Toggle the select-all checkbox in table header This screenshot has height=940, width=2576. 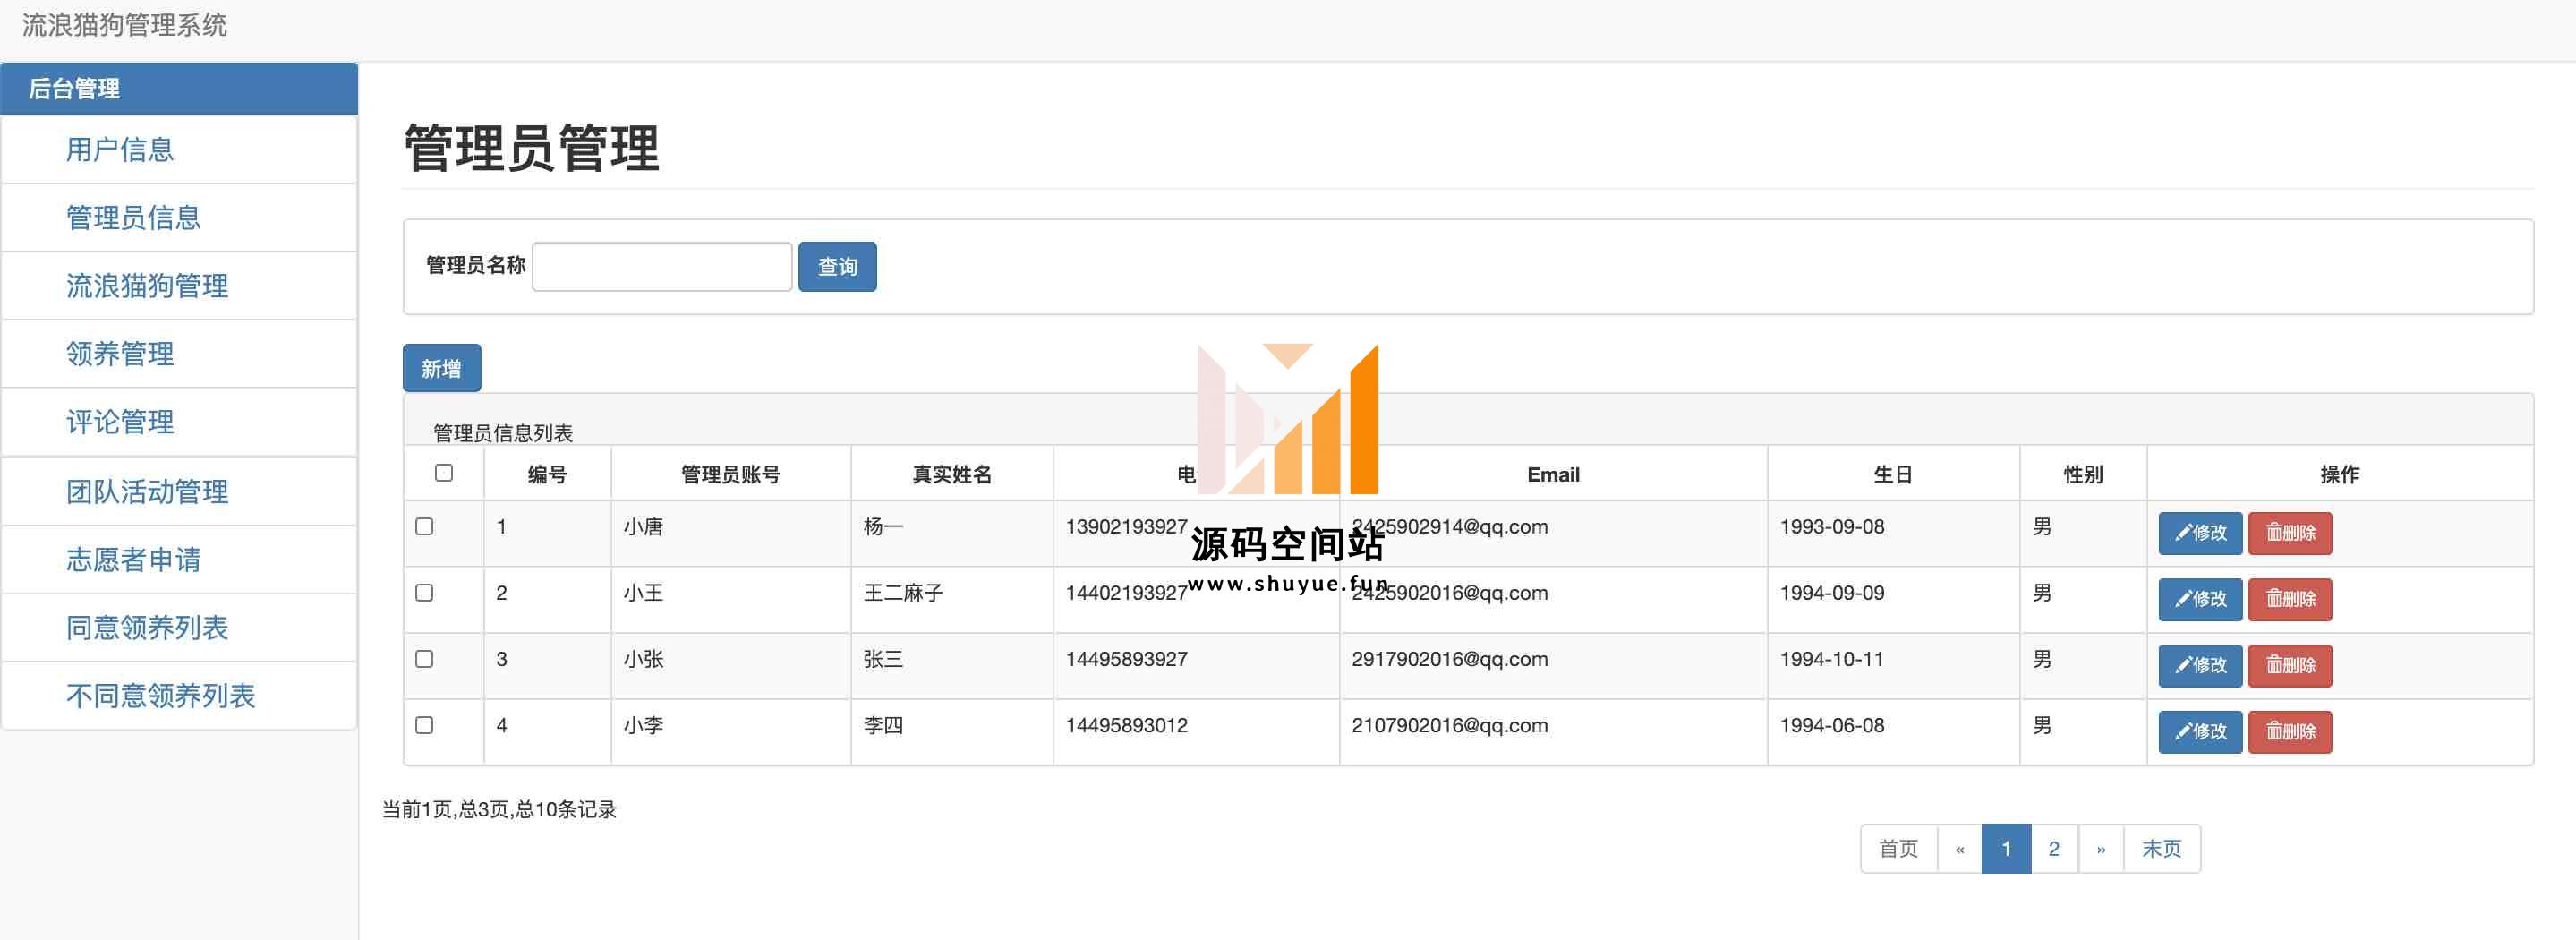pos(444,473)
